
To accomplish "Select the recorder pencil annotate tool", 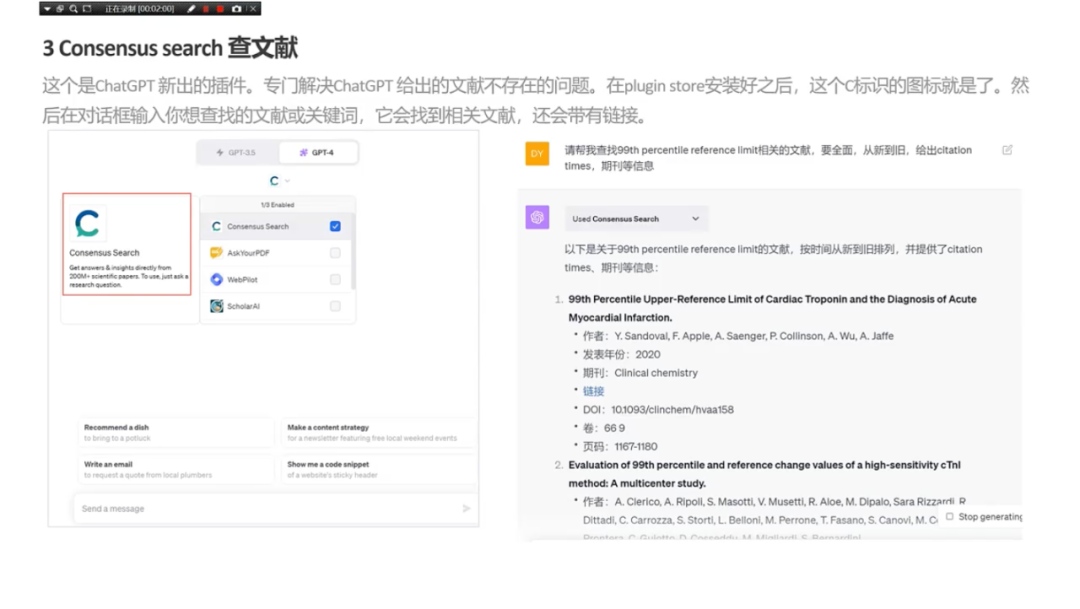I will [x=191, y=9].
